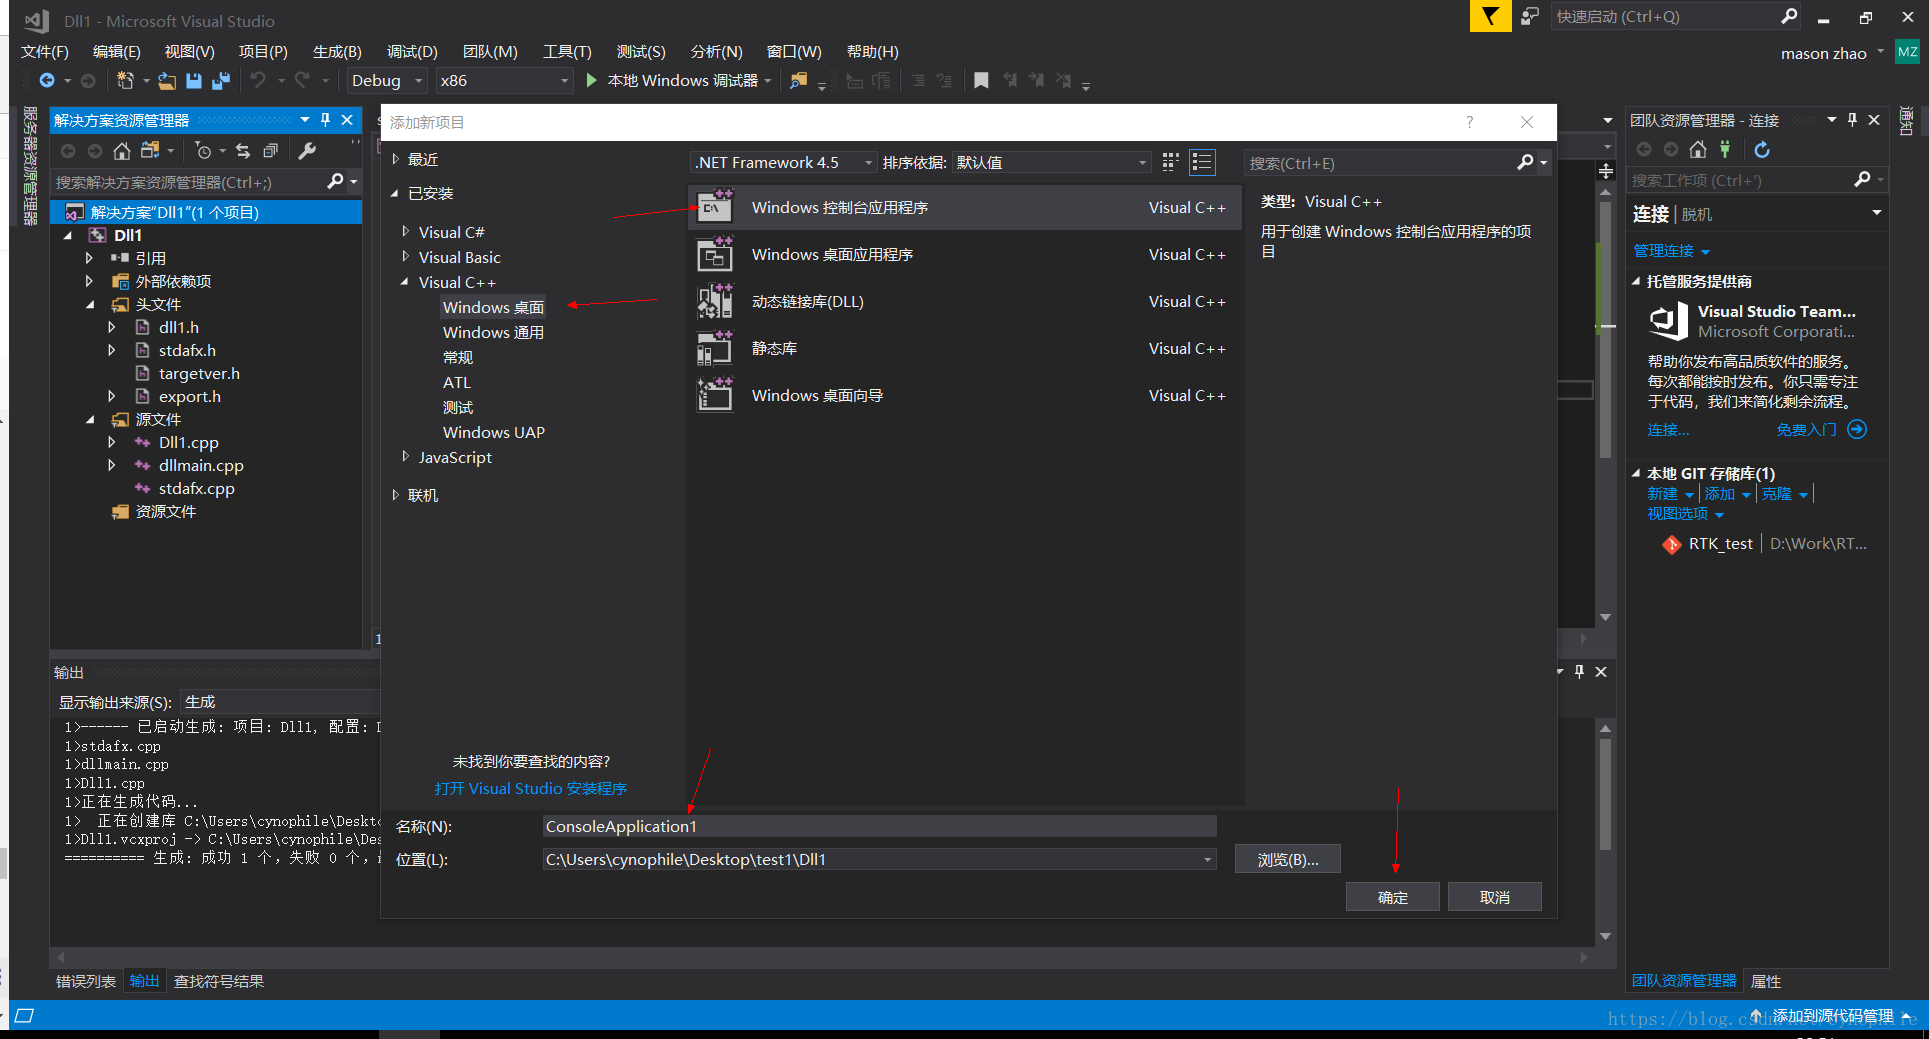Open the 文件(F) menu
Image resolution: width=1929 pixels, height=1039 pixels.
point(45,52)
